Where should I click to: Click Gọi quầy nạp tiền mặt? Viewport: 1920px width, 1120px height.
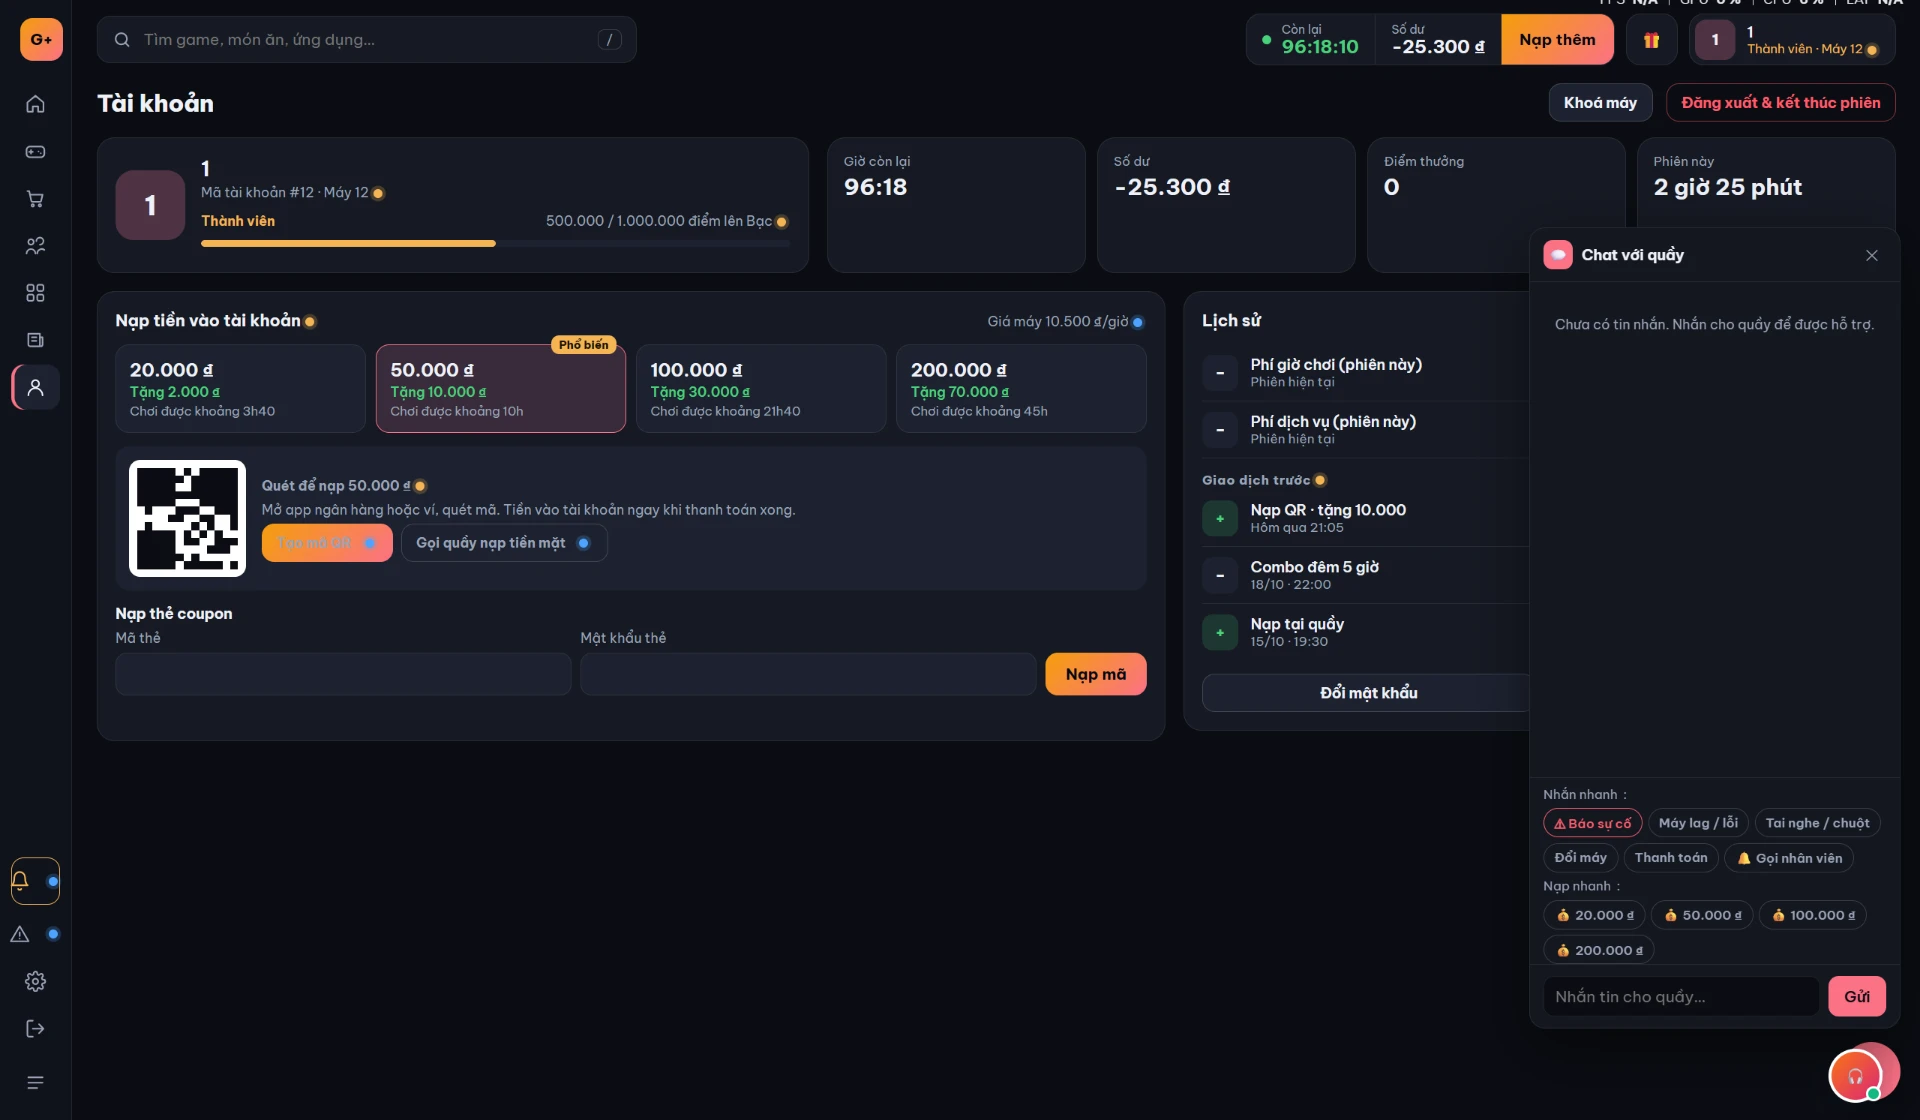504,543
